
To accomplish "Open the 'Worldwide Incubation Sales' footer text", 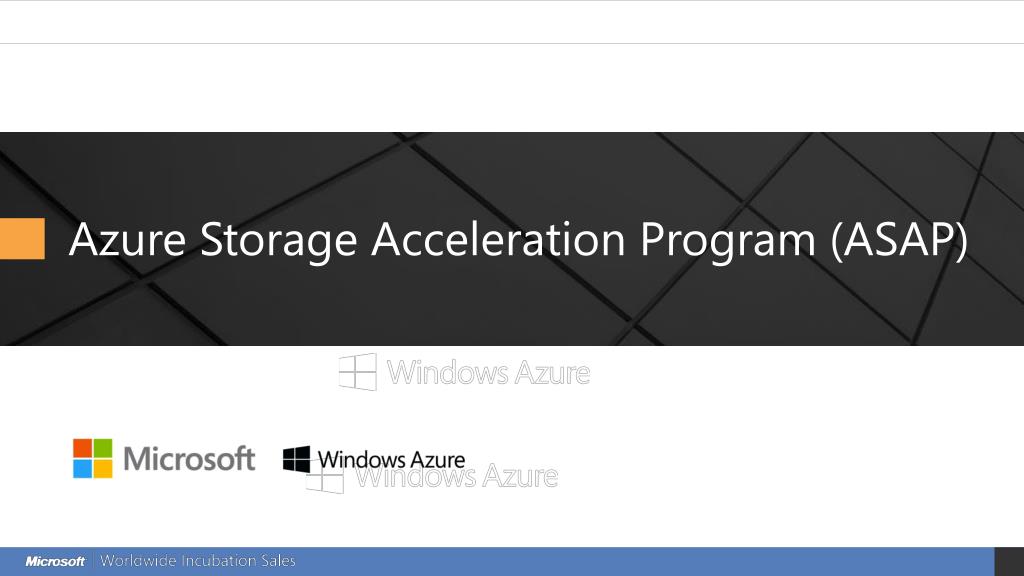I will pyautogui.click(x=198, y=561).
